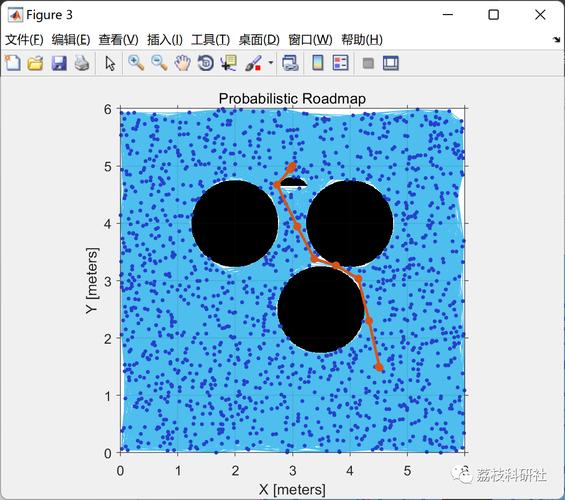Toggle the Data Cursor tool
This screenshot has width=565, height=500.
click(x=228, y=63)
